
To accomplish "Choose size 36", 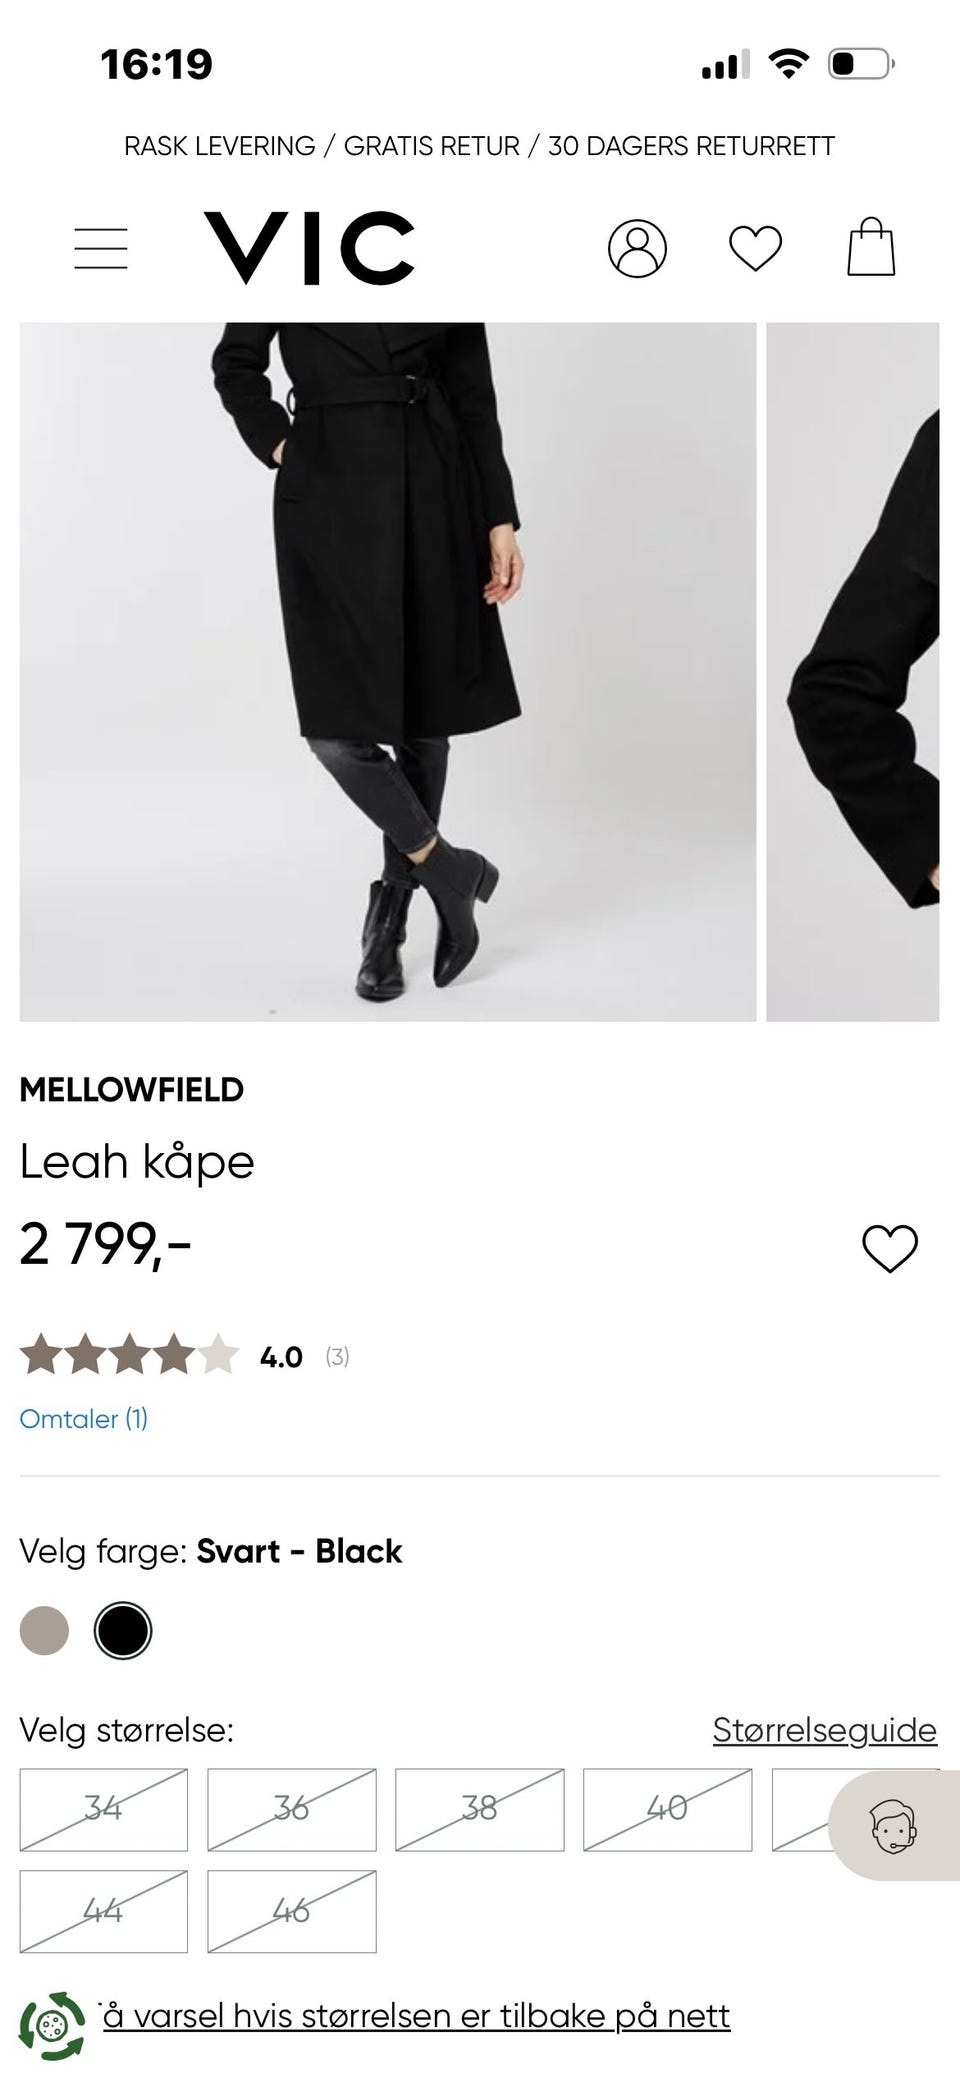I will coord(292,1809).
